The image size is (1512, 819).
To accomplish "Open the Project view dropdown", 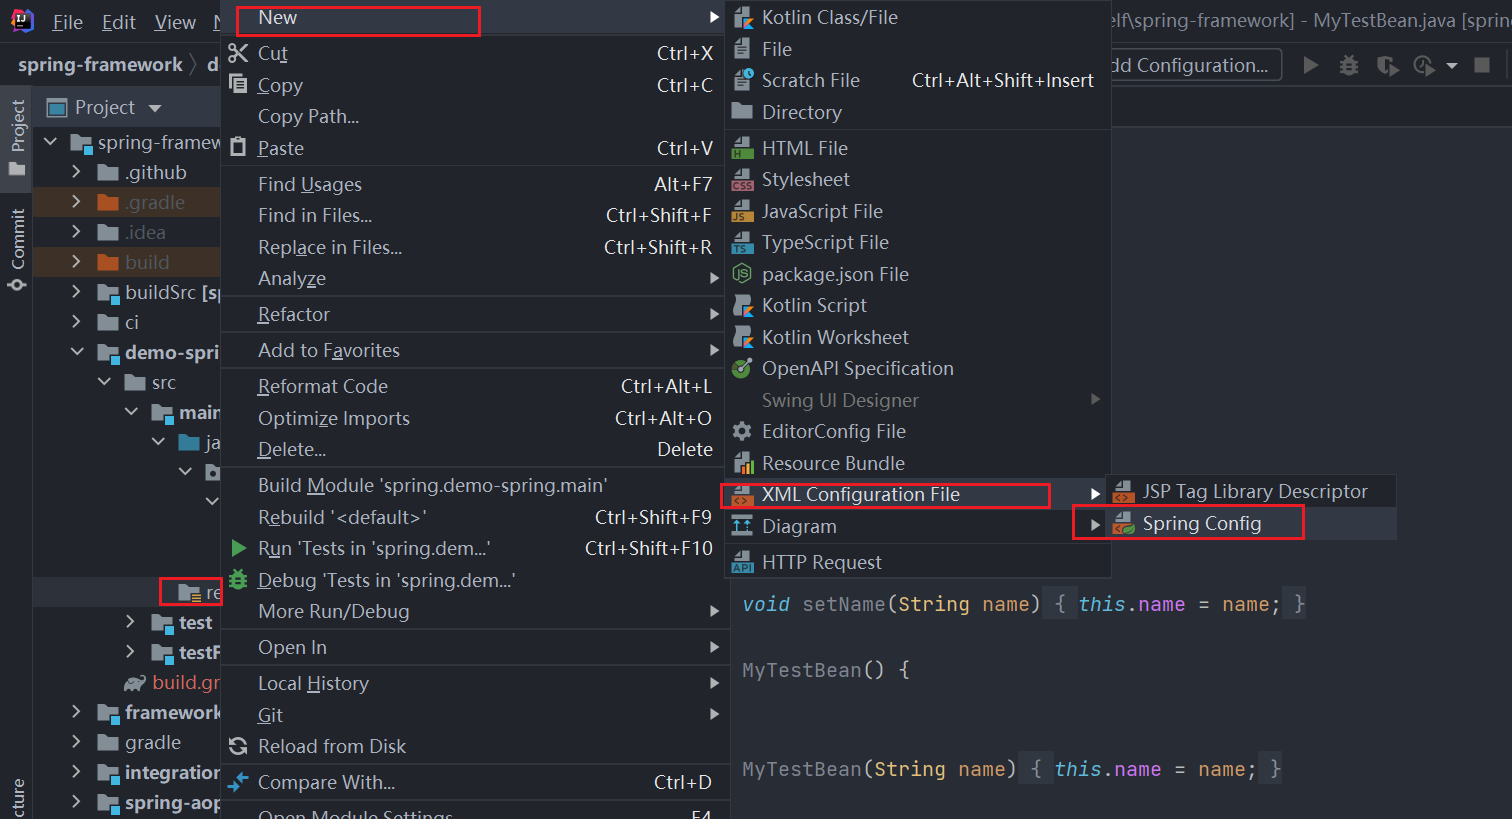I will [154, 108].
